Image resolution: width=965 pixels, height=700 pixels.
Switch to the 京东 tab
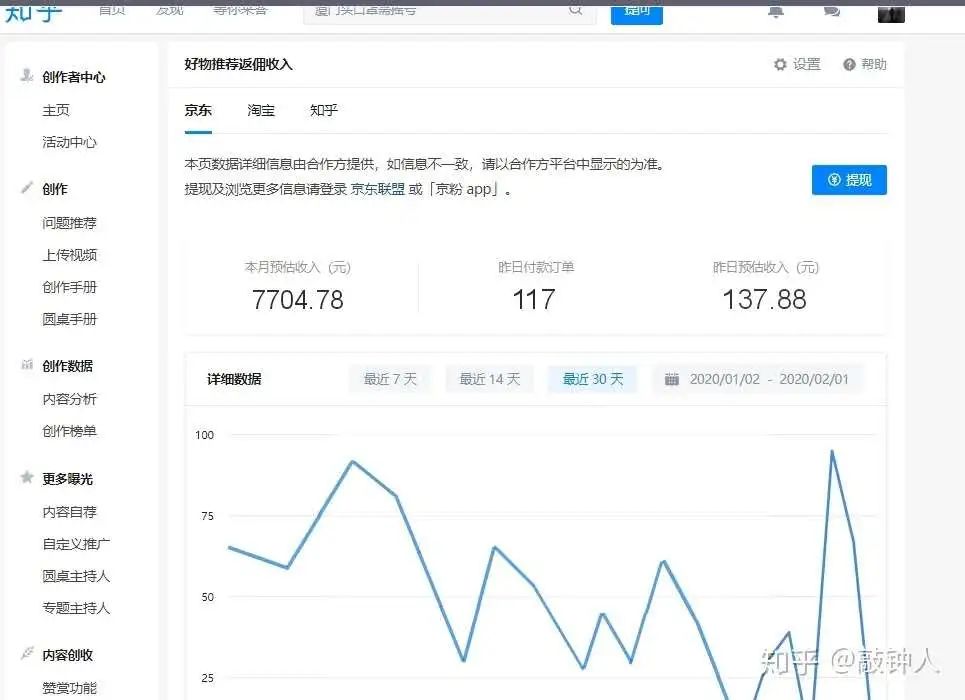point(198,110)
